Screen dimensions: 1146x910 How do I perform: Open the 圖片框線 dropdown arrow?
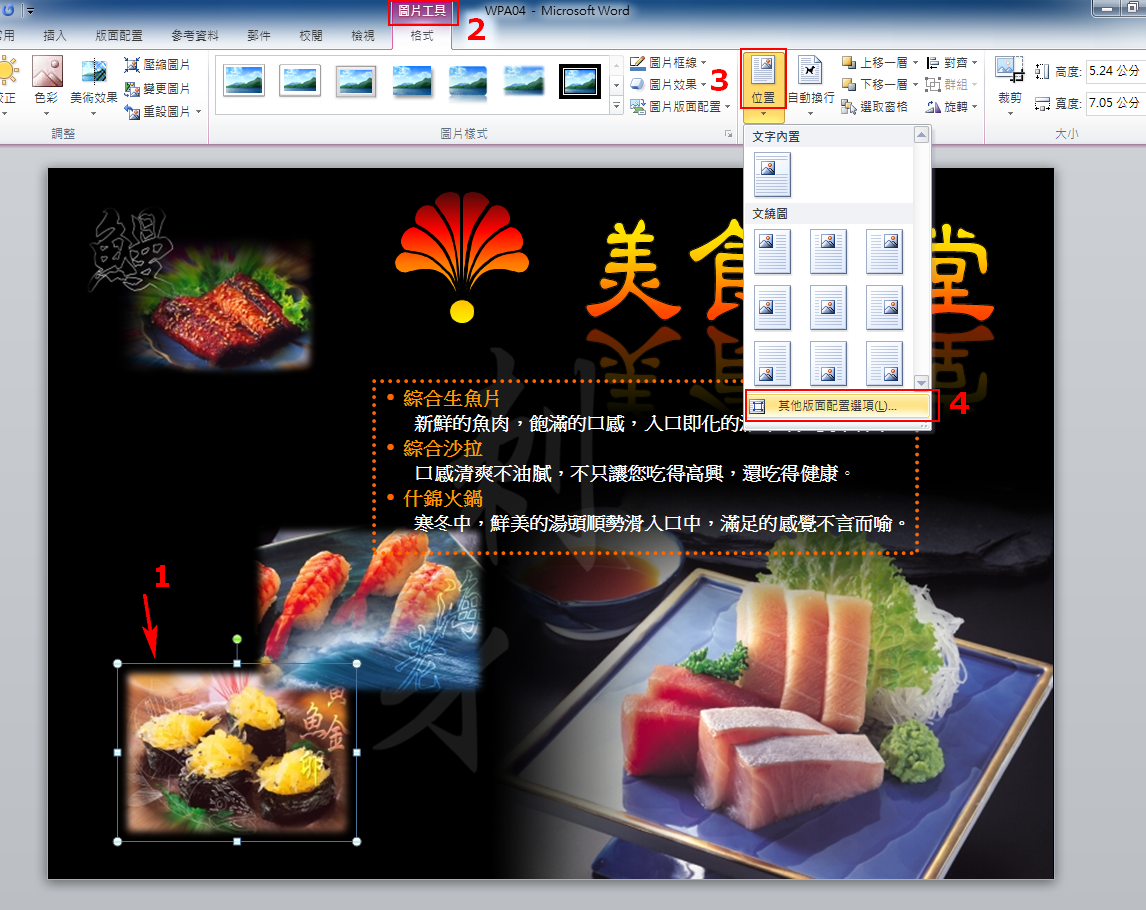(x=704, y=63)
